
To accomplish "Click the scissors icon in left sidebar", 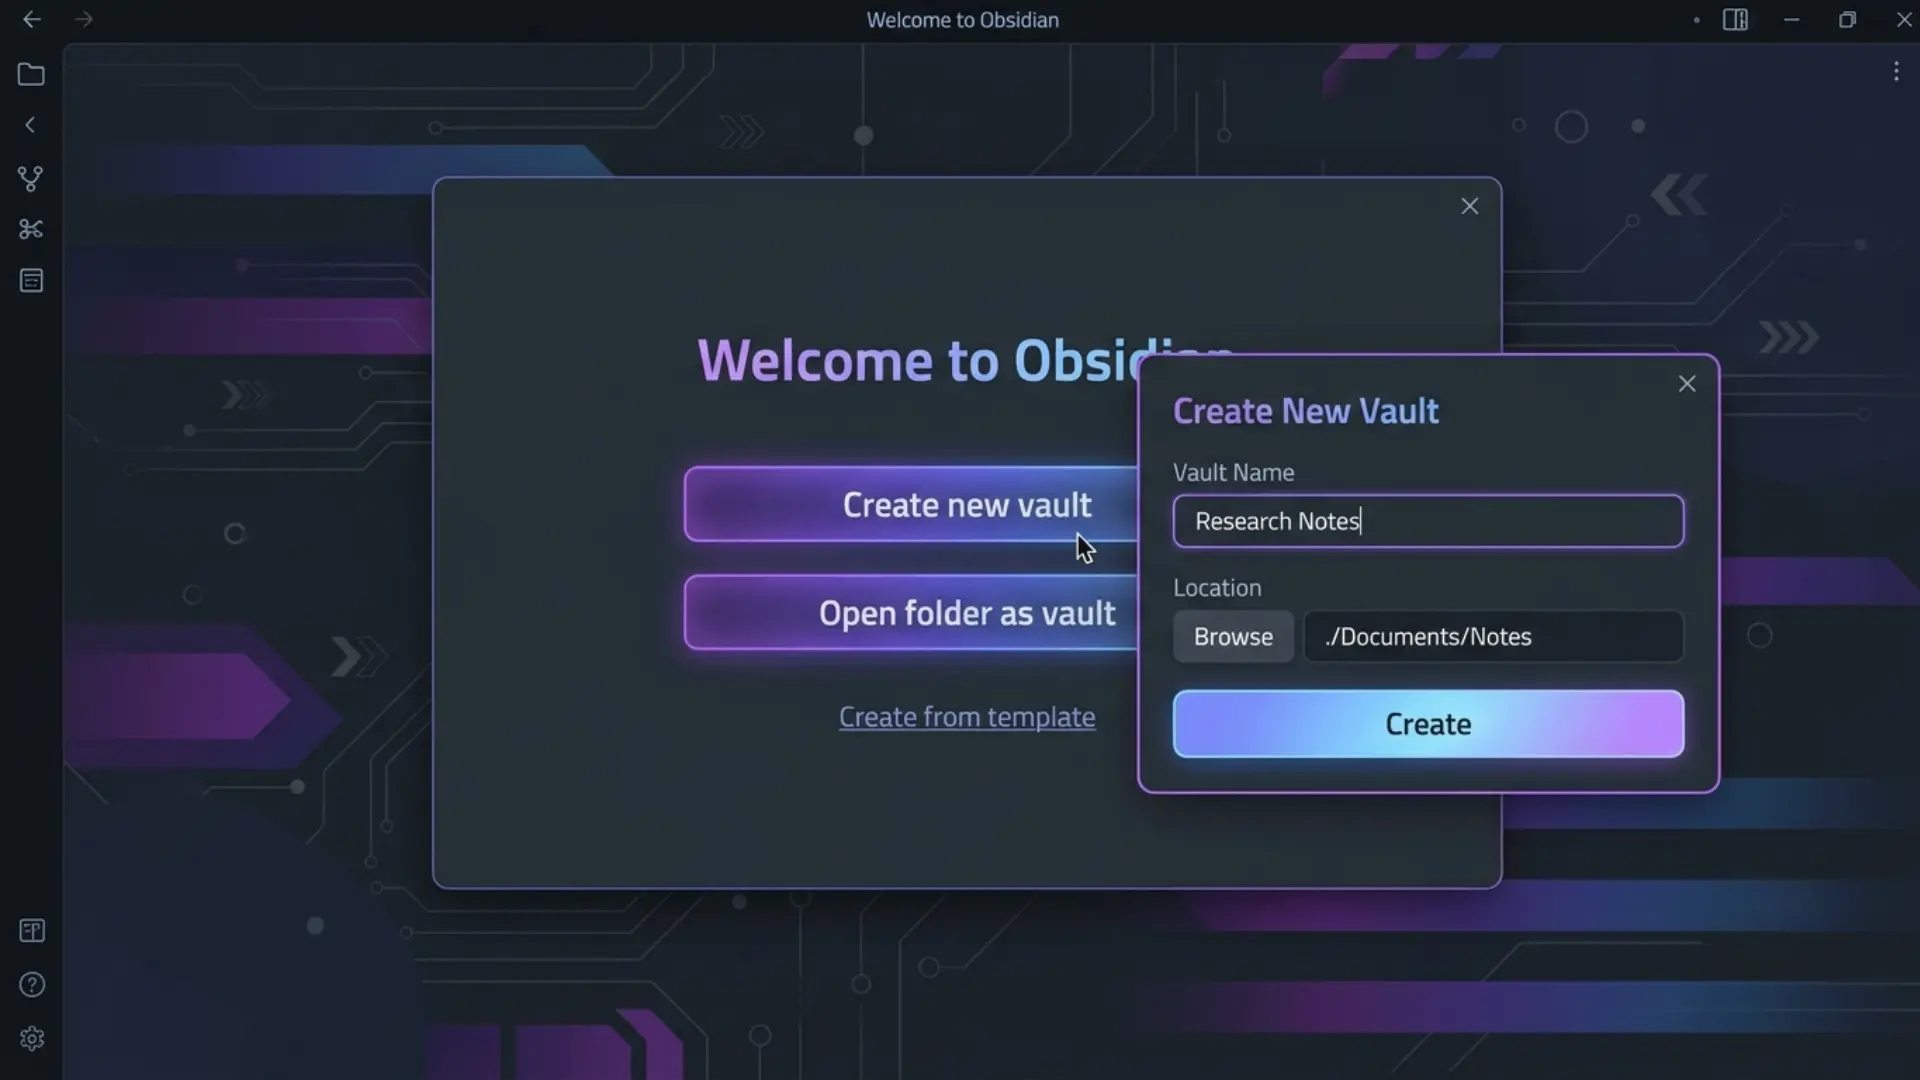I will pos(31,230).
